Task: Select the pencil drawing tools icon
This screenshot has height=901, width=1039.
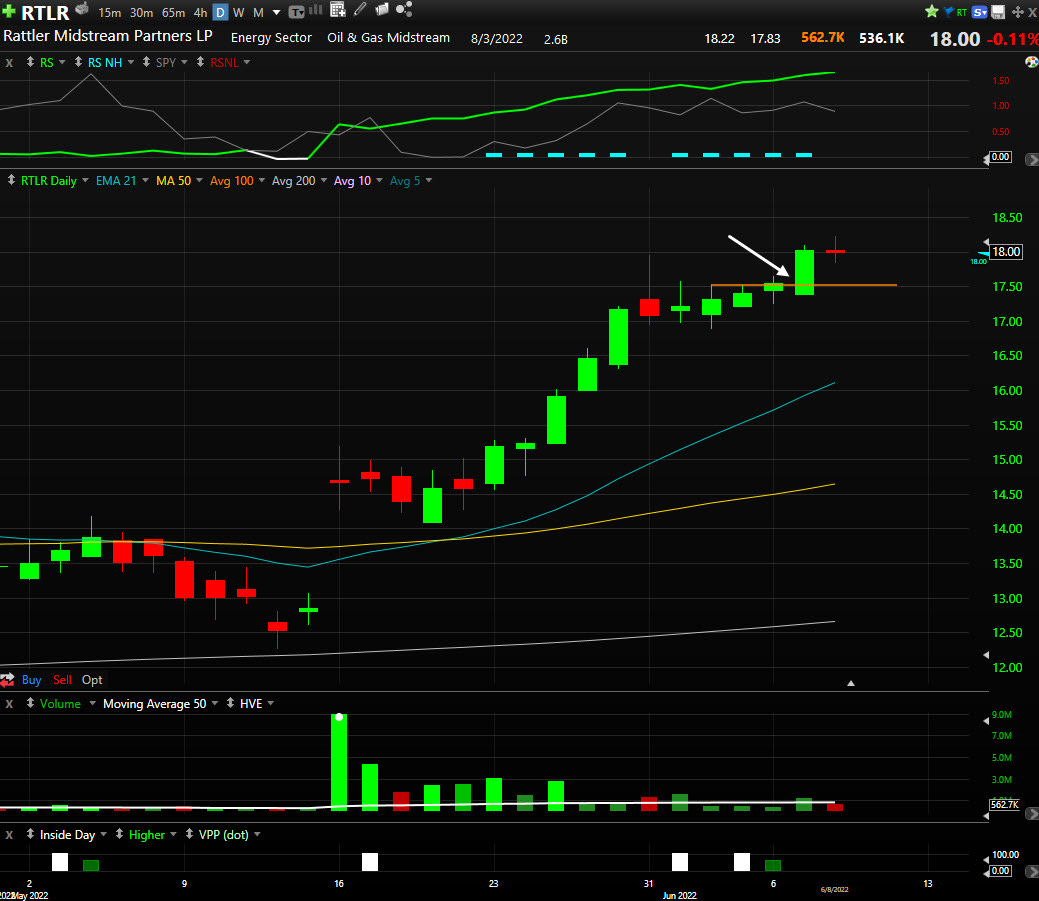Action: point(360,9)
